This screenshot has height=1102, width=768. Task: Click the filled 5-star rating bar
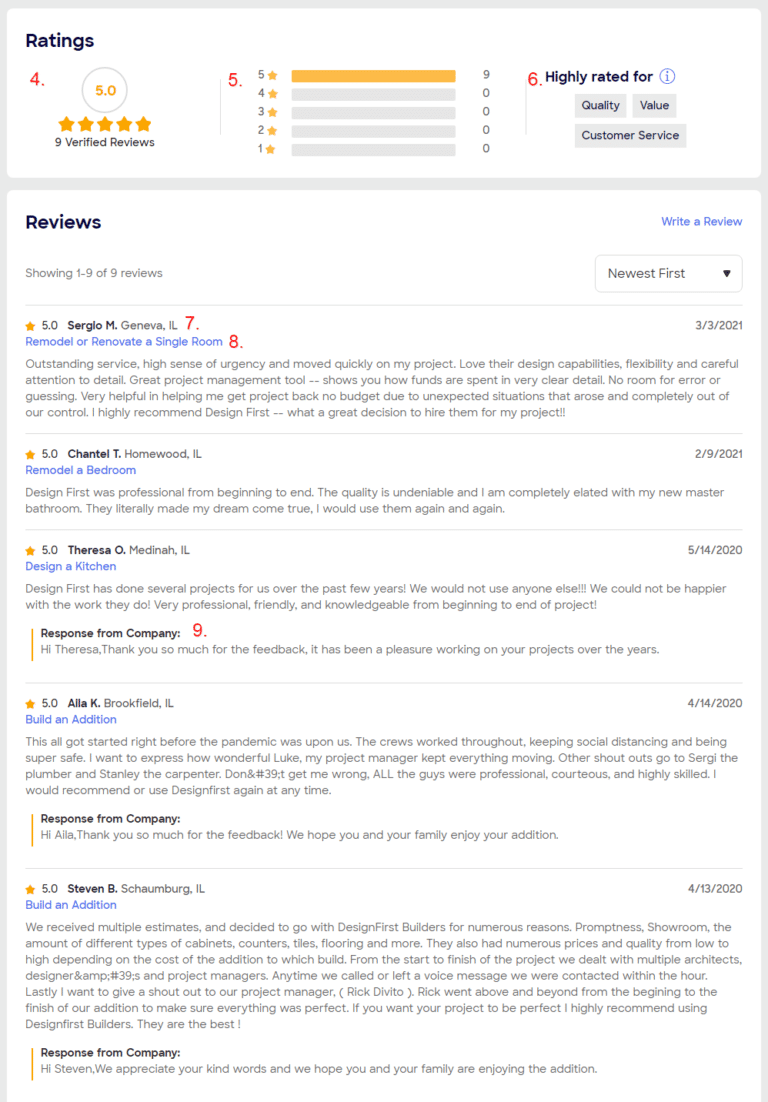pos(373,74)
